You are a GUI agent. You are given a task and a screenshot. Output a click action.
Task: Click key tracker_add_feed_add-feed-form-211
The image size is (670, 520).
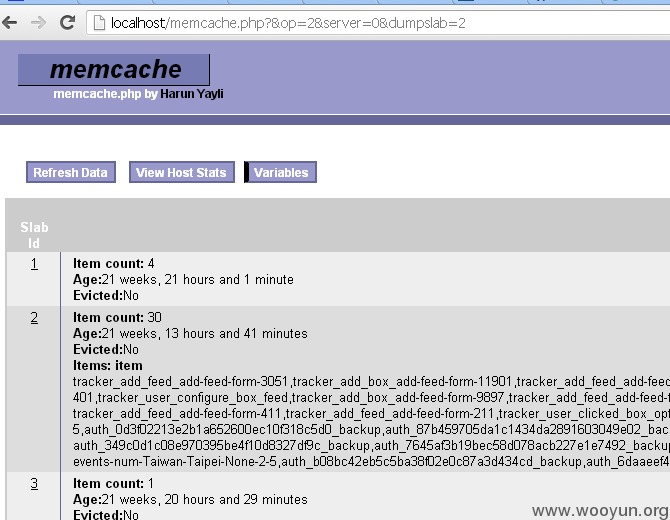coord(390,414)
